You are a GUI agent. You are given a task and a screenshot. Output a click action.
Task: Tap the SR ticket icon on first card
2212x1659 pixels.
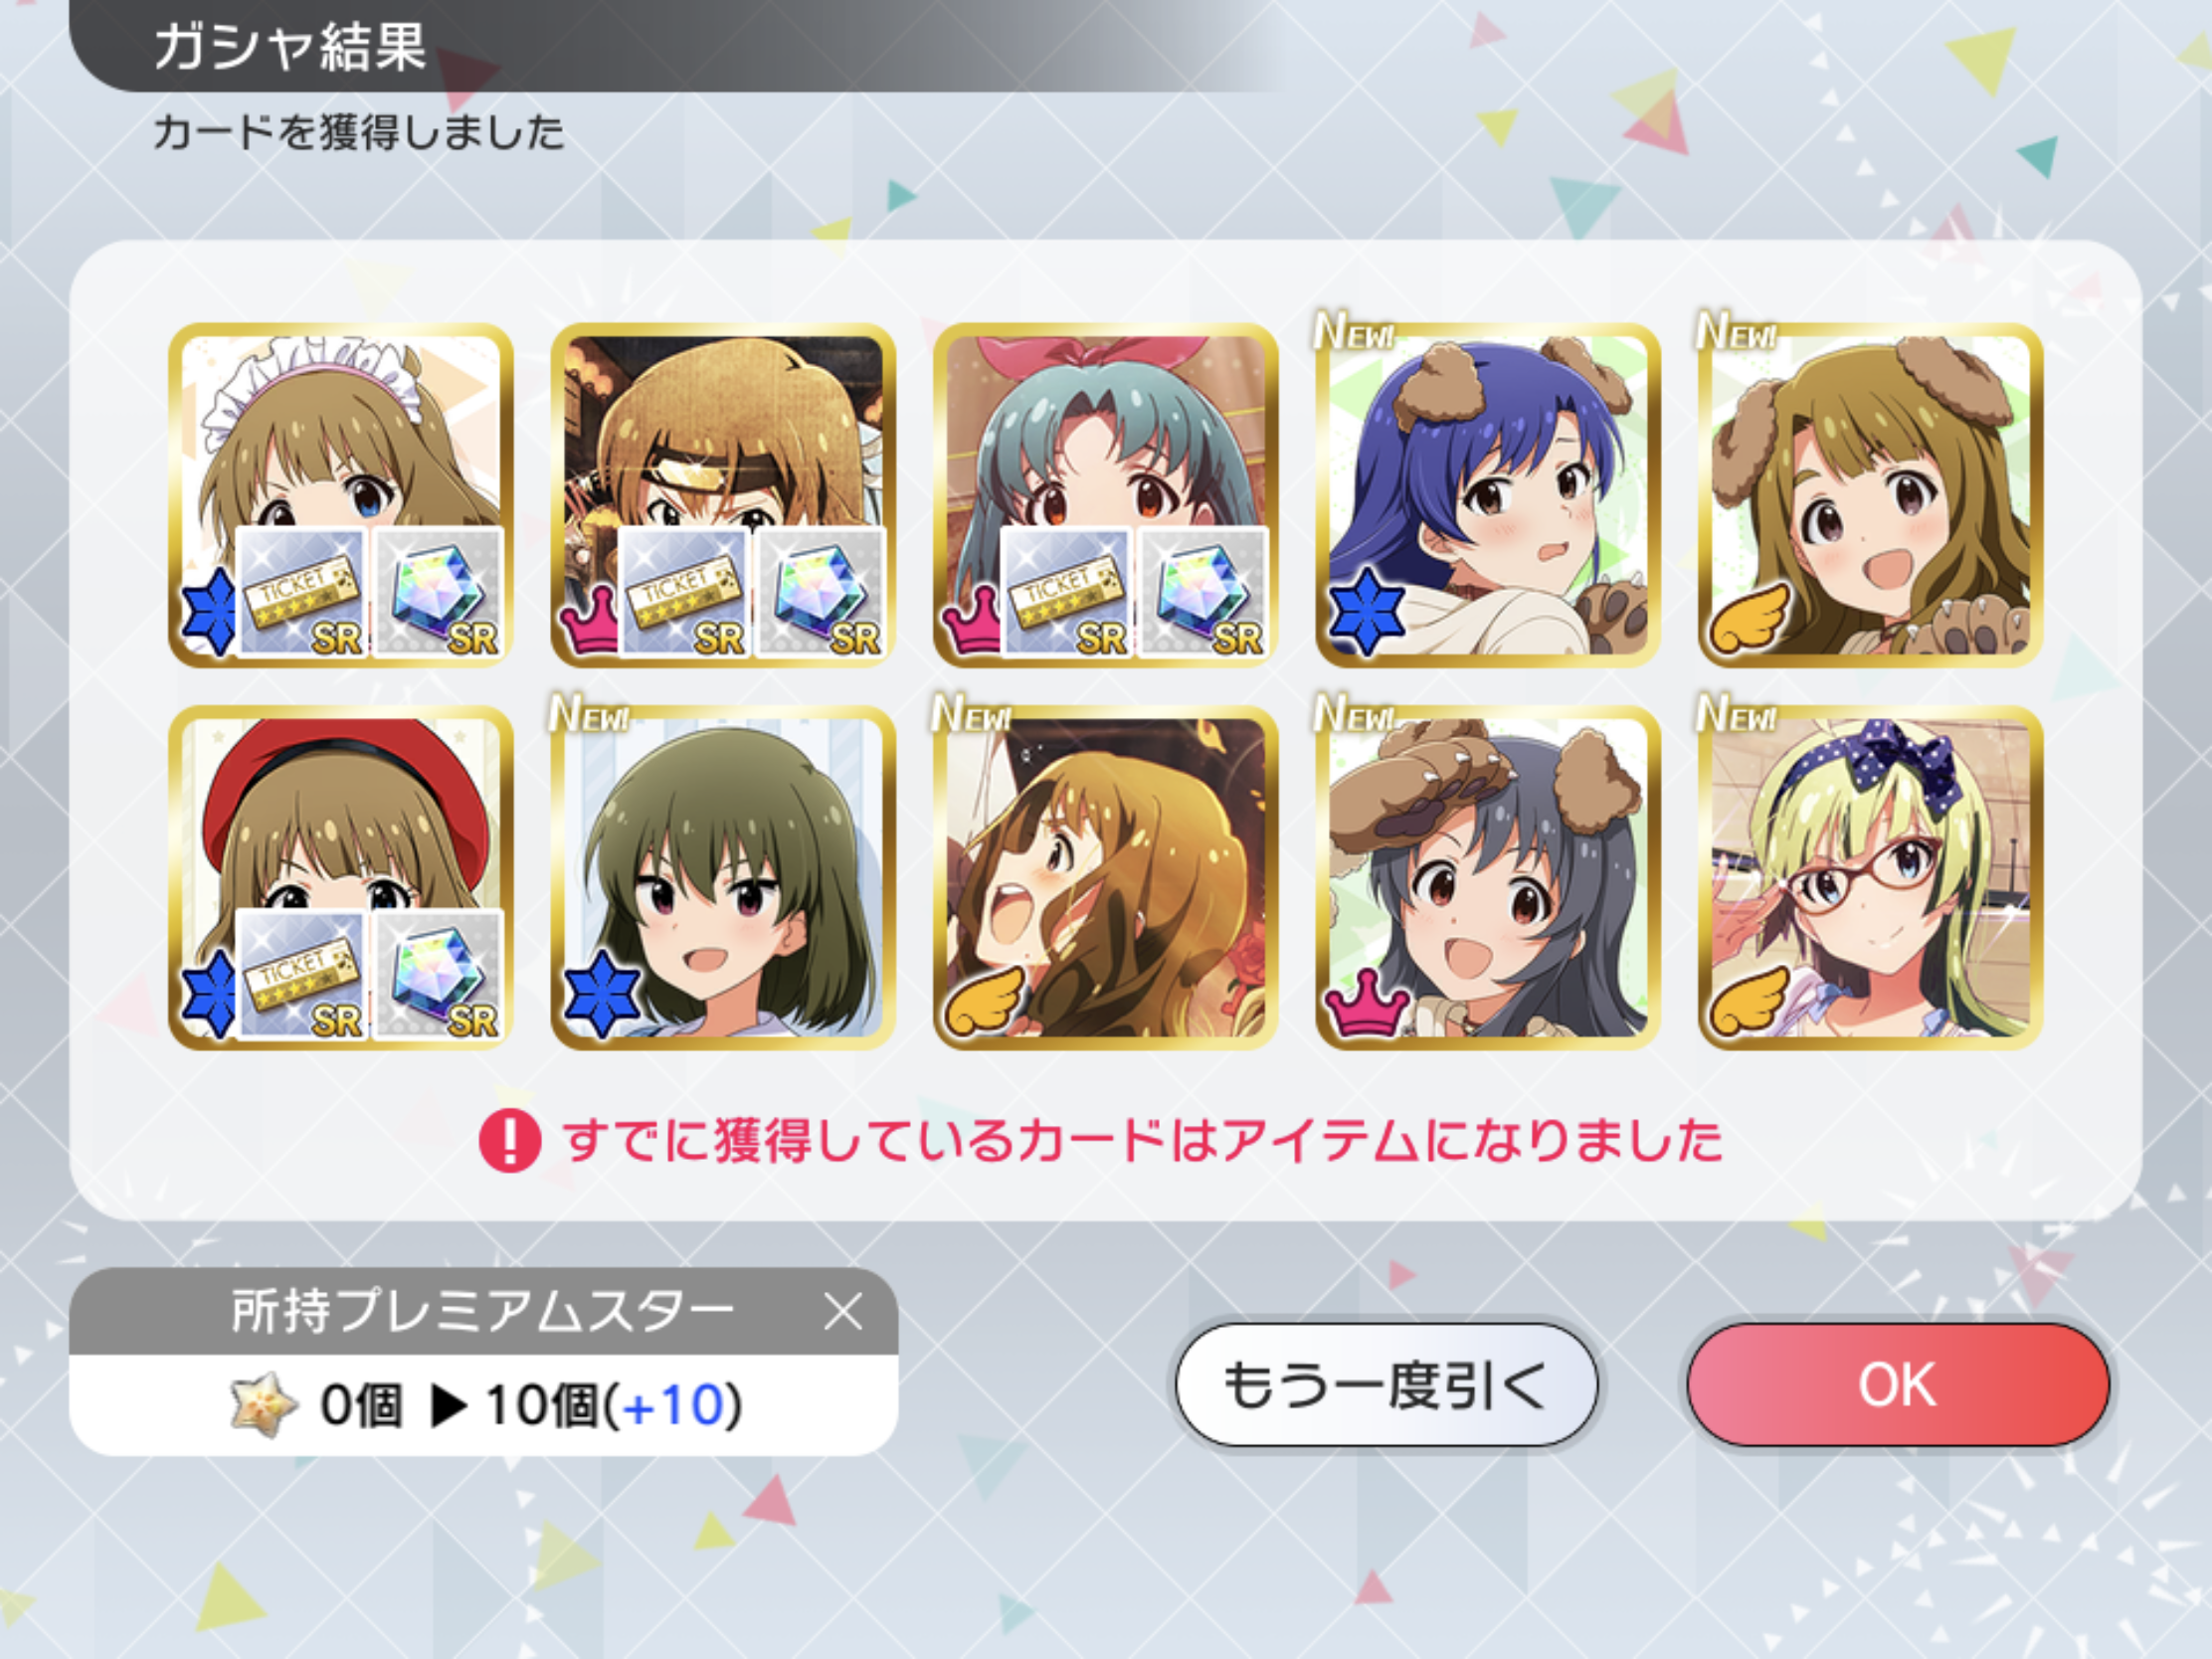pos(302,592)
